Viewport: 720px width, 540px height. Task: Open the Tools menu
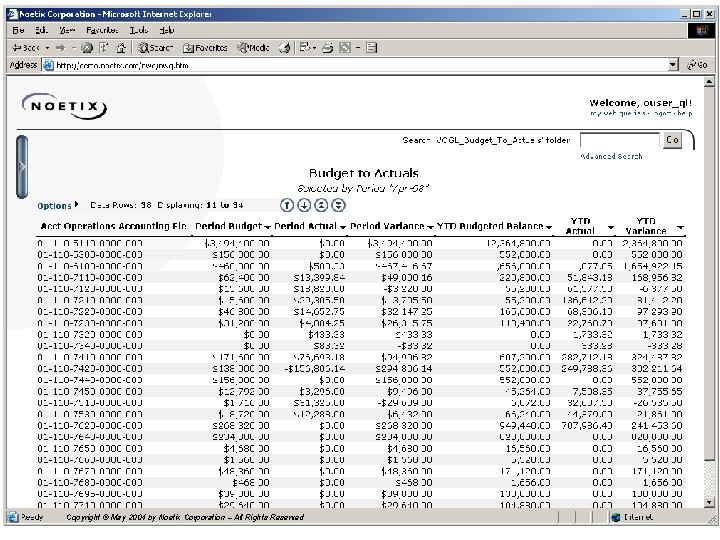tap(139, 30)
